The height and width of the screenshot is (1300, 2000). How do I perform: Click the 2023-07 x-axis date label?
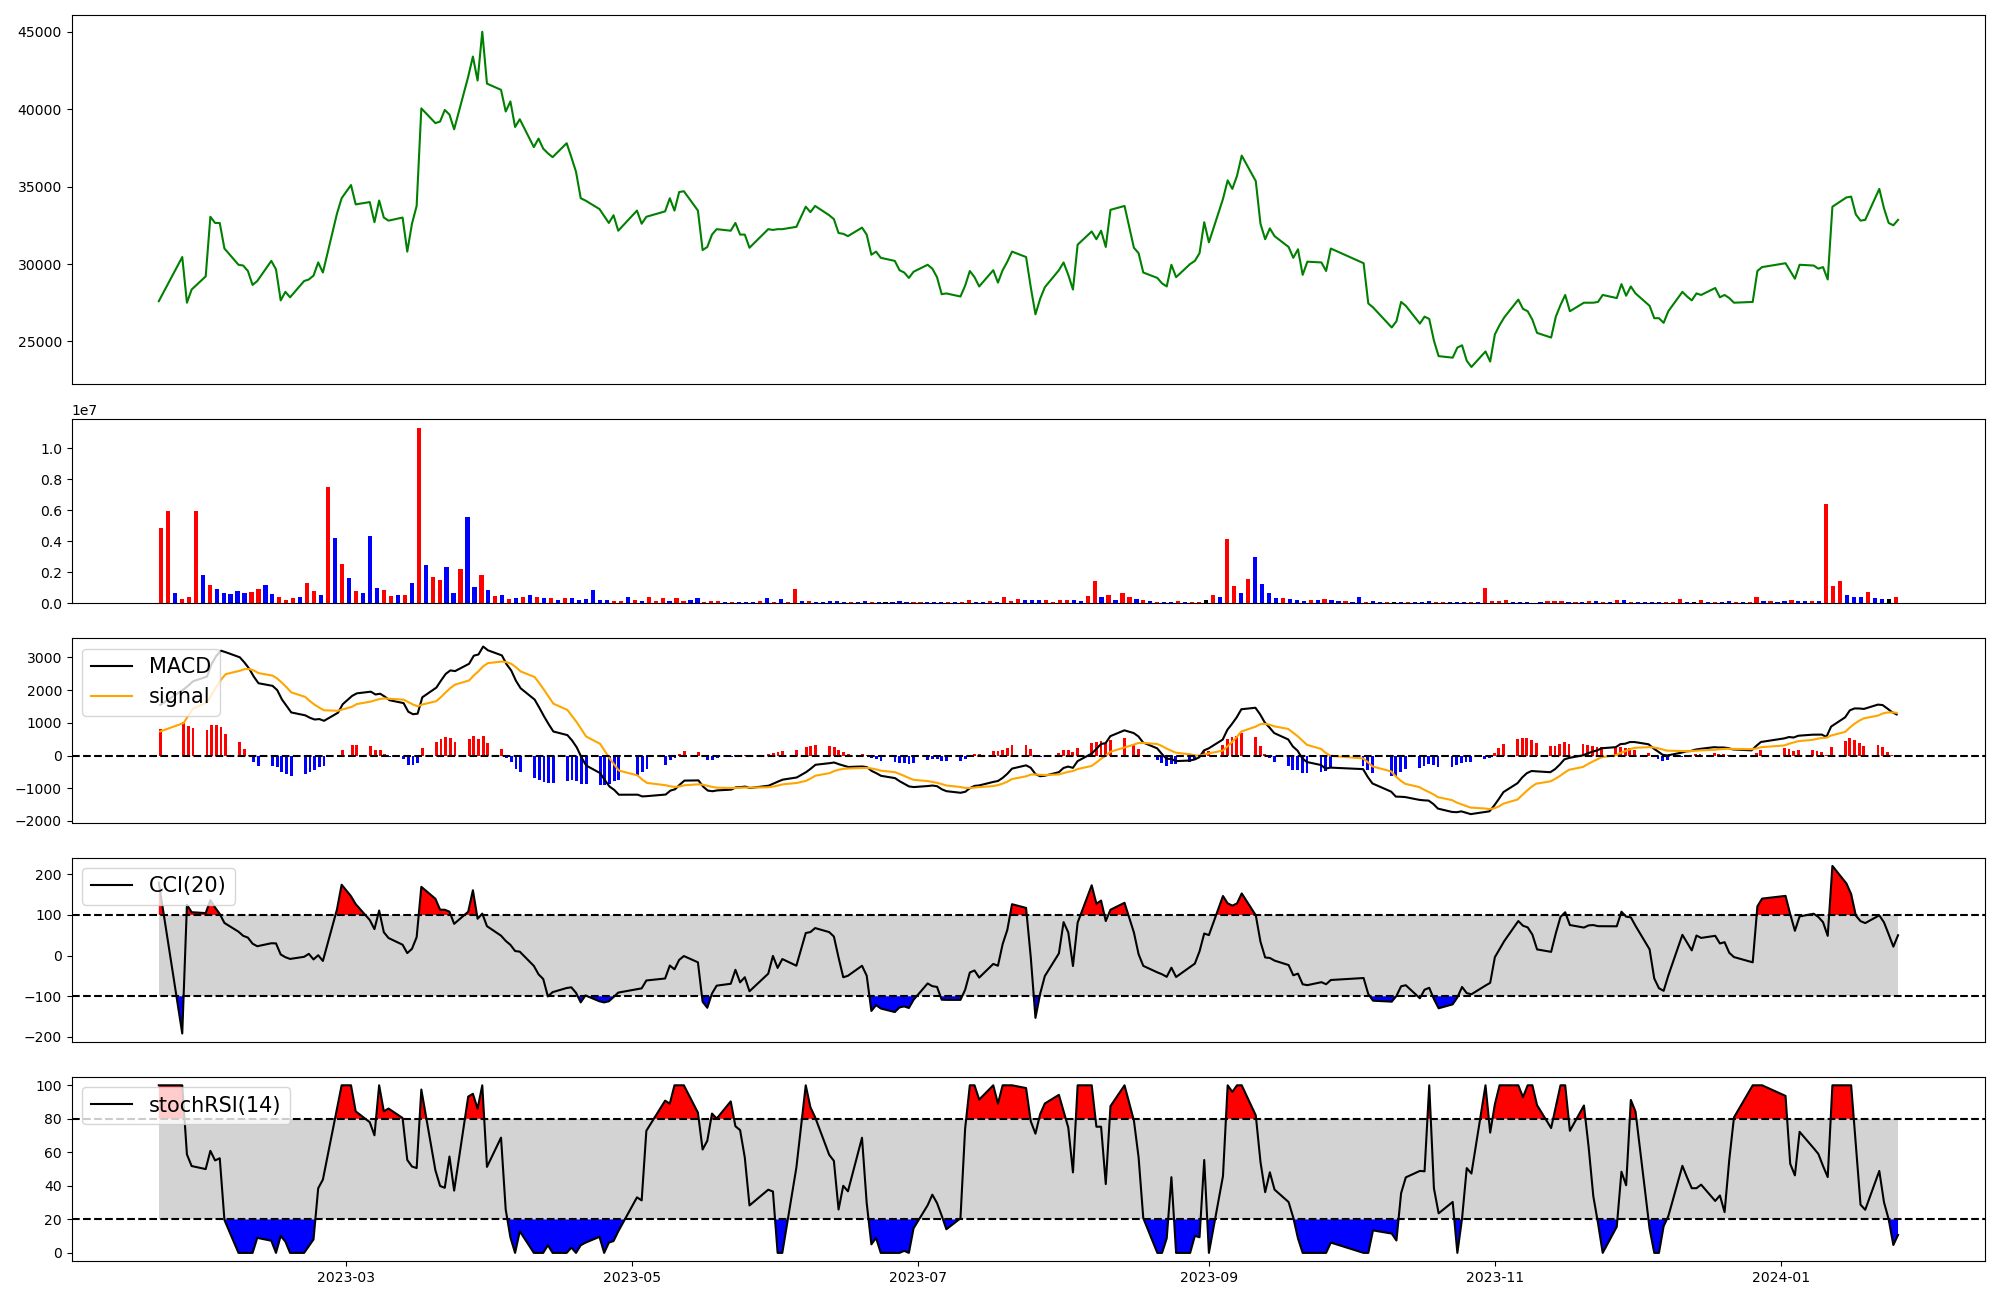918,1277
